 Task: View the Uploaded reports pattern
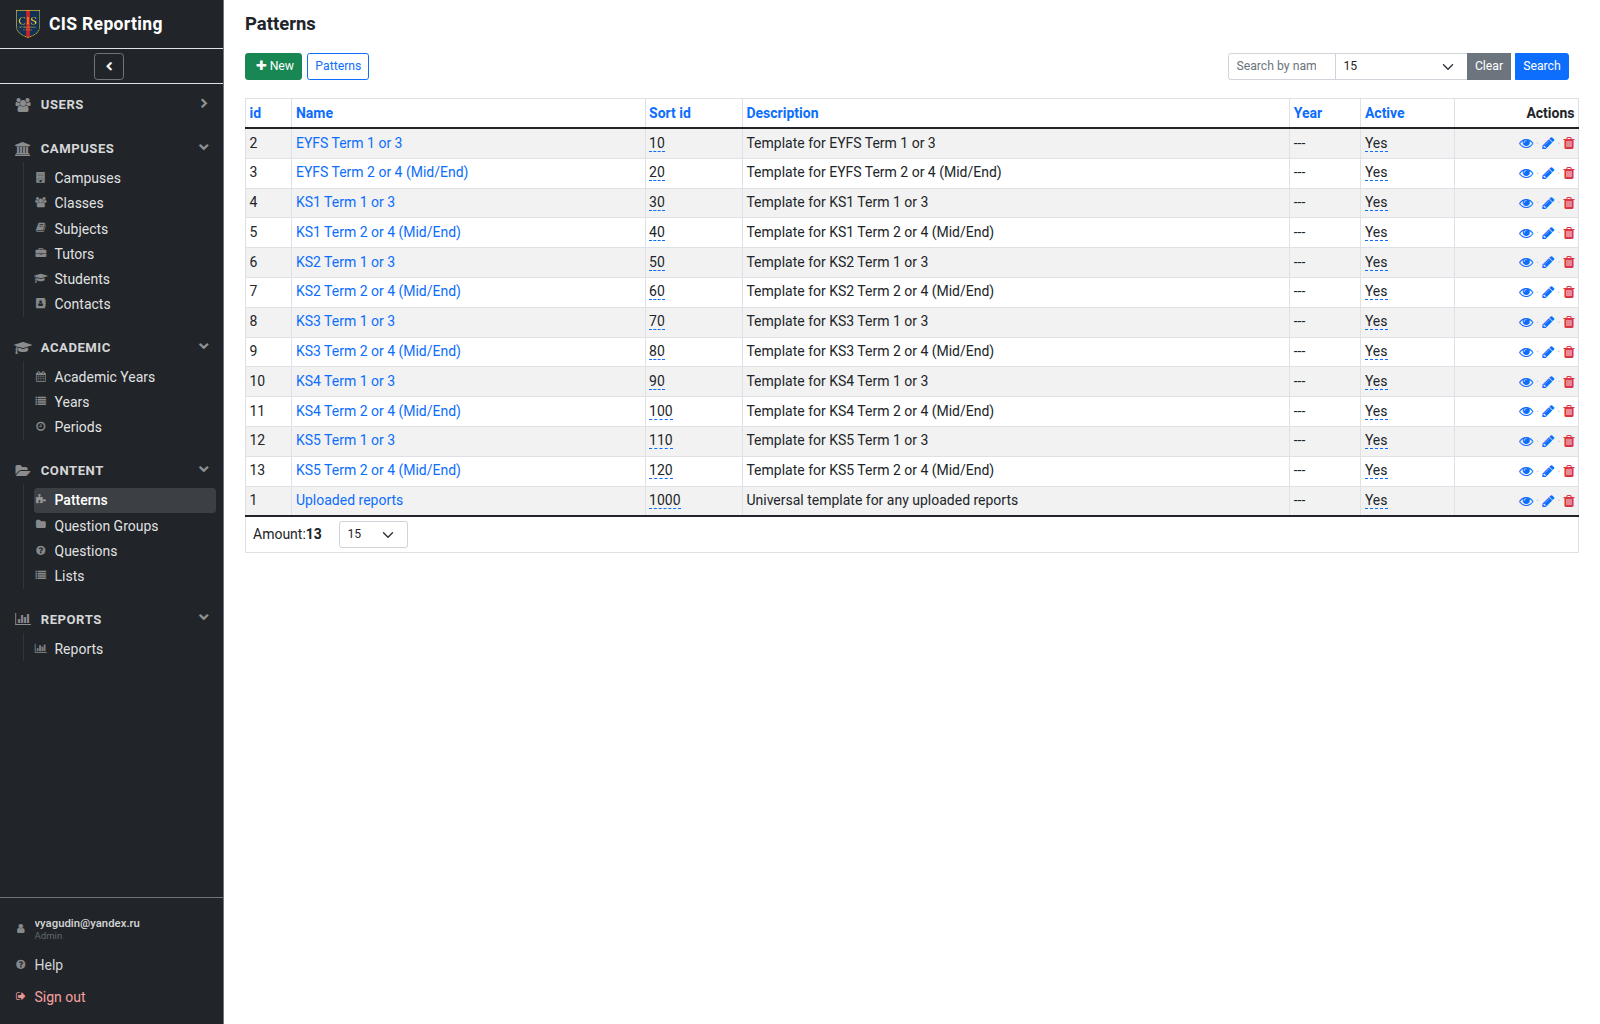pyautogui.click(x=1526, y=501)
